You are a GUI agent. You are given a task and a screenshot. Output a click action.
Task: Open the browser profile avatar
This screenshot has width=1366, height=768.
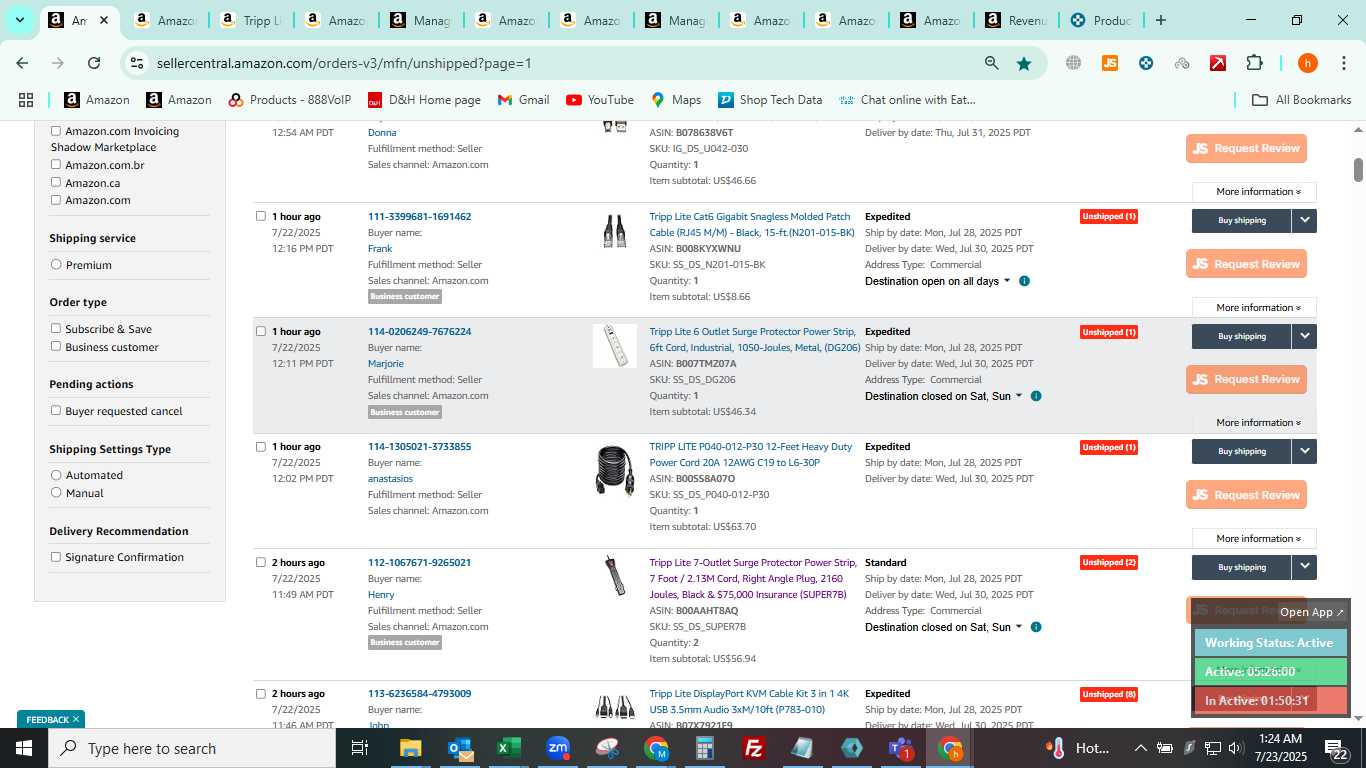click(x=1307, y=63)
